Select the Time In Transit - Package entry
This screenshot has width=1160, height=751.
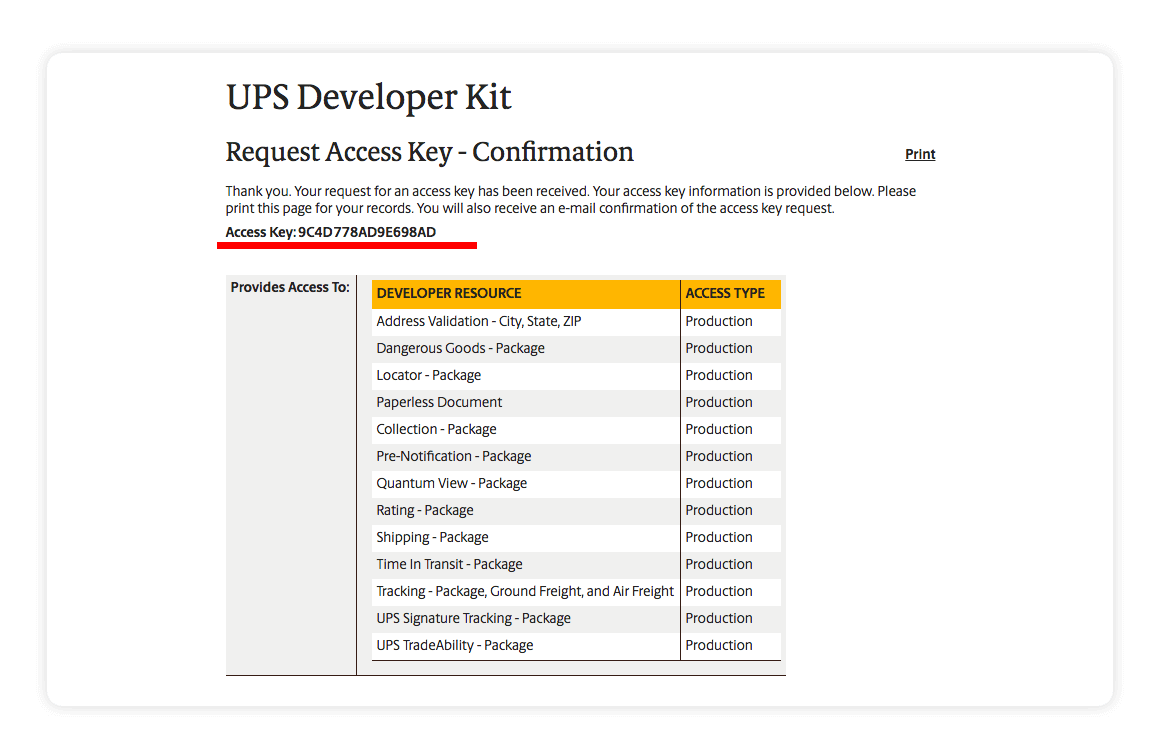(449, 565)
